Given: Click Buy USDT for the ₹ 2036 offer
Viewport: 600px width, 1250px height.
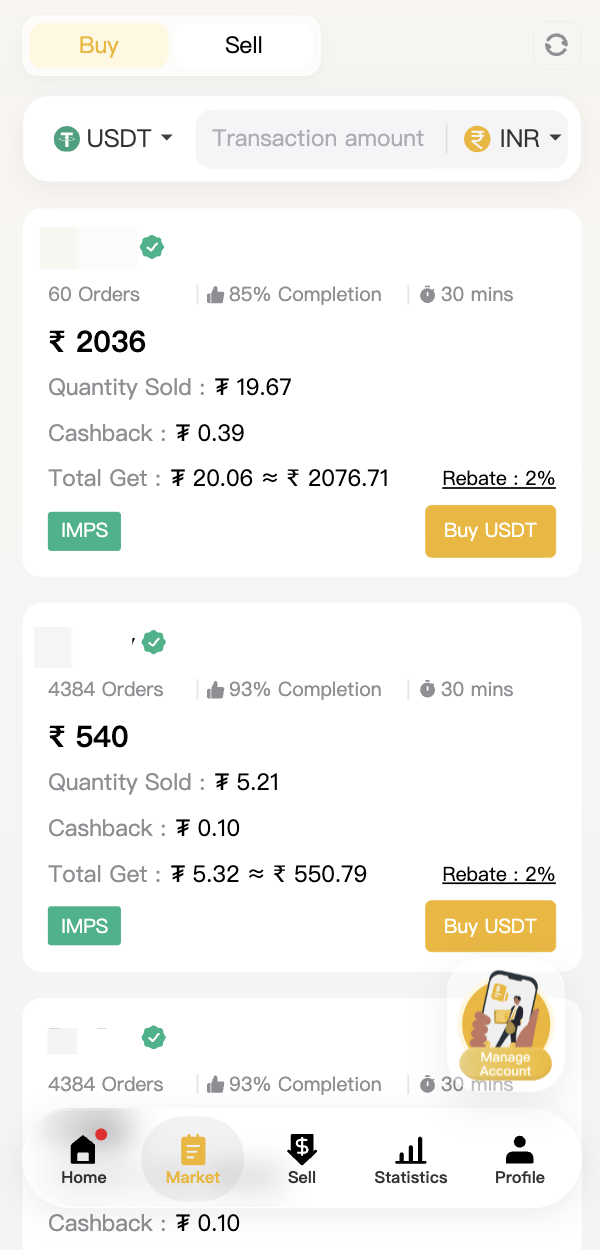Looking at the screenshot, I should [x=490, y=531].
